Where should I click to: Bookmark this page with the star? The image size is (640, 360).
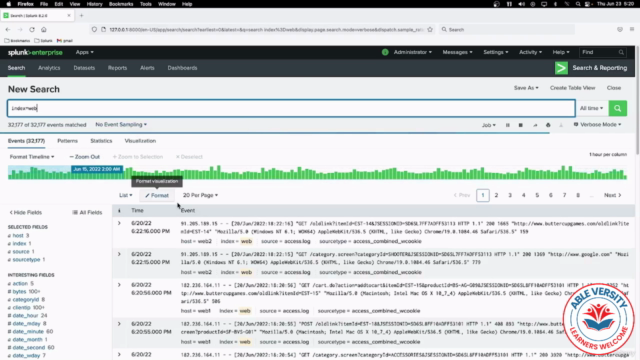pyautogui.click(x=430, y=29)
